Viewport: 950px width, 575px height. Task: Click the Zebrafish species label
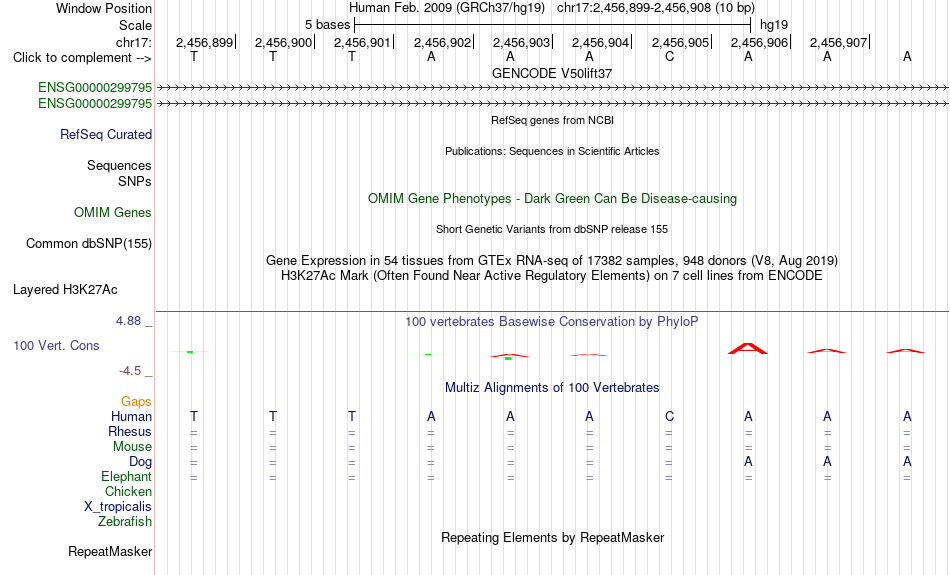pyautogui.click(x=125, y=521)
